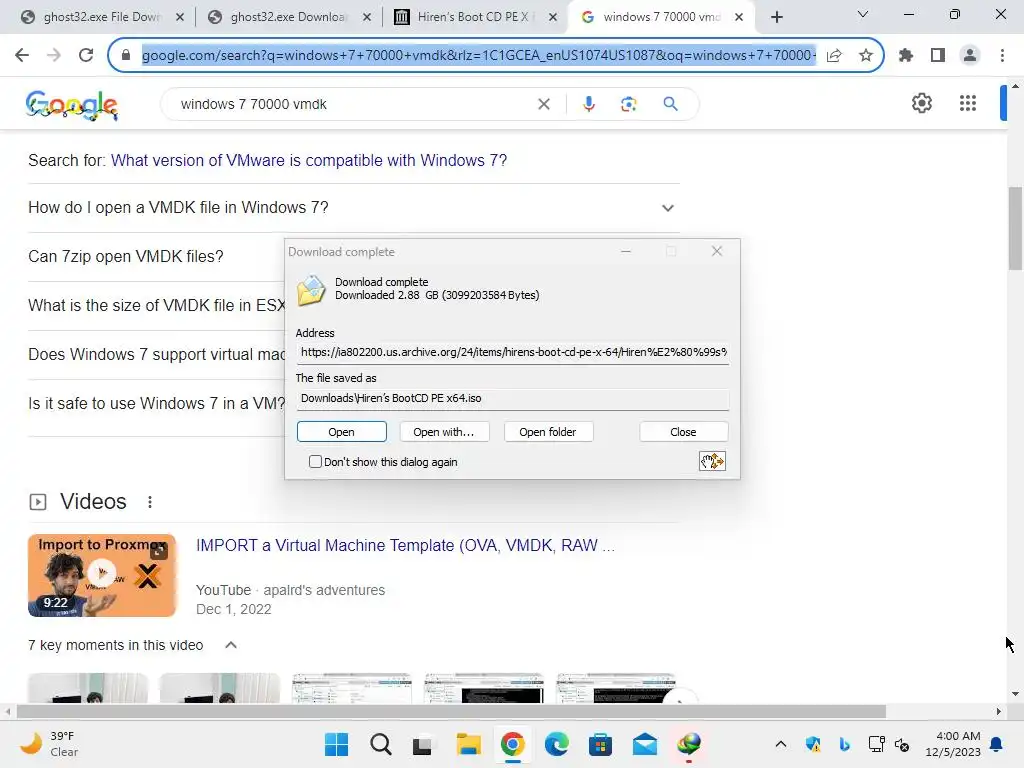Click the browser URL address bar

[479, 56]
